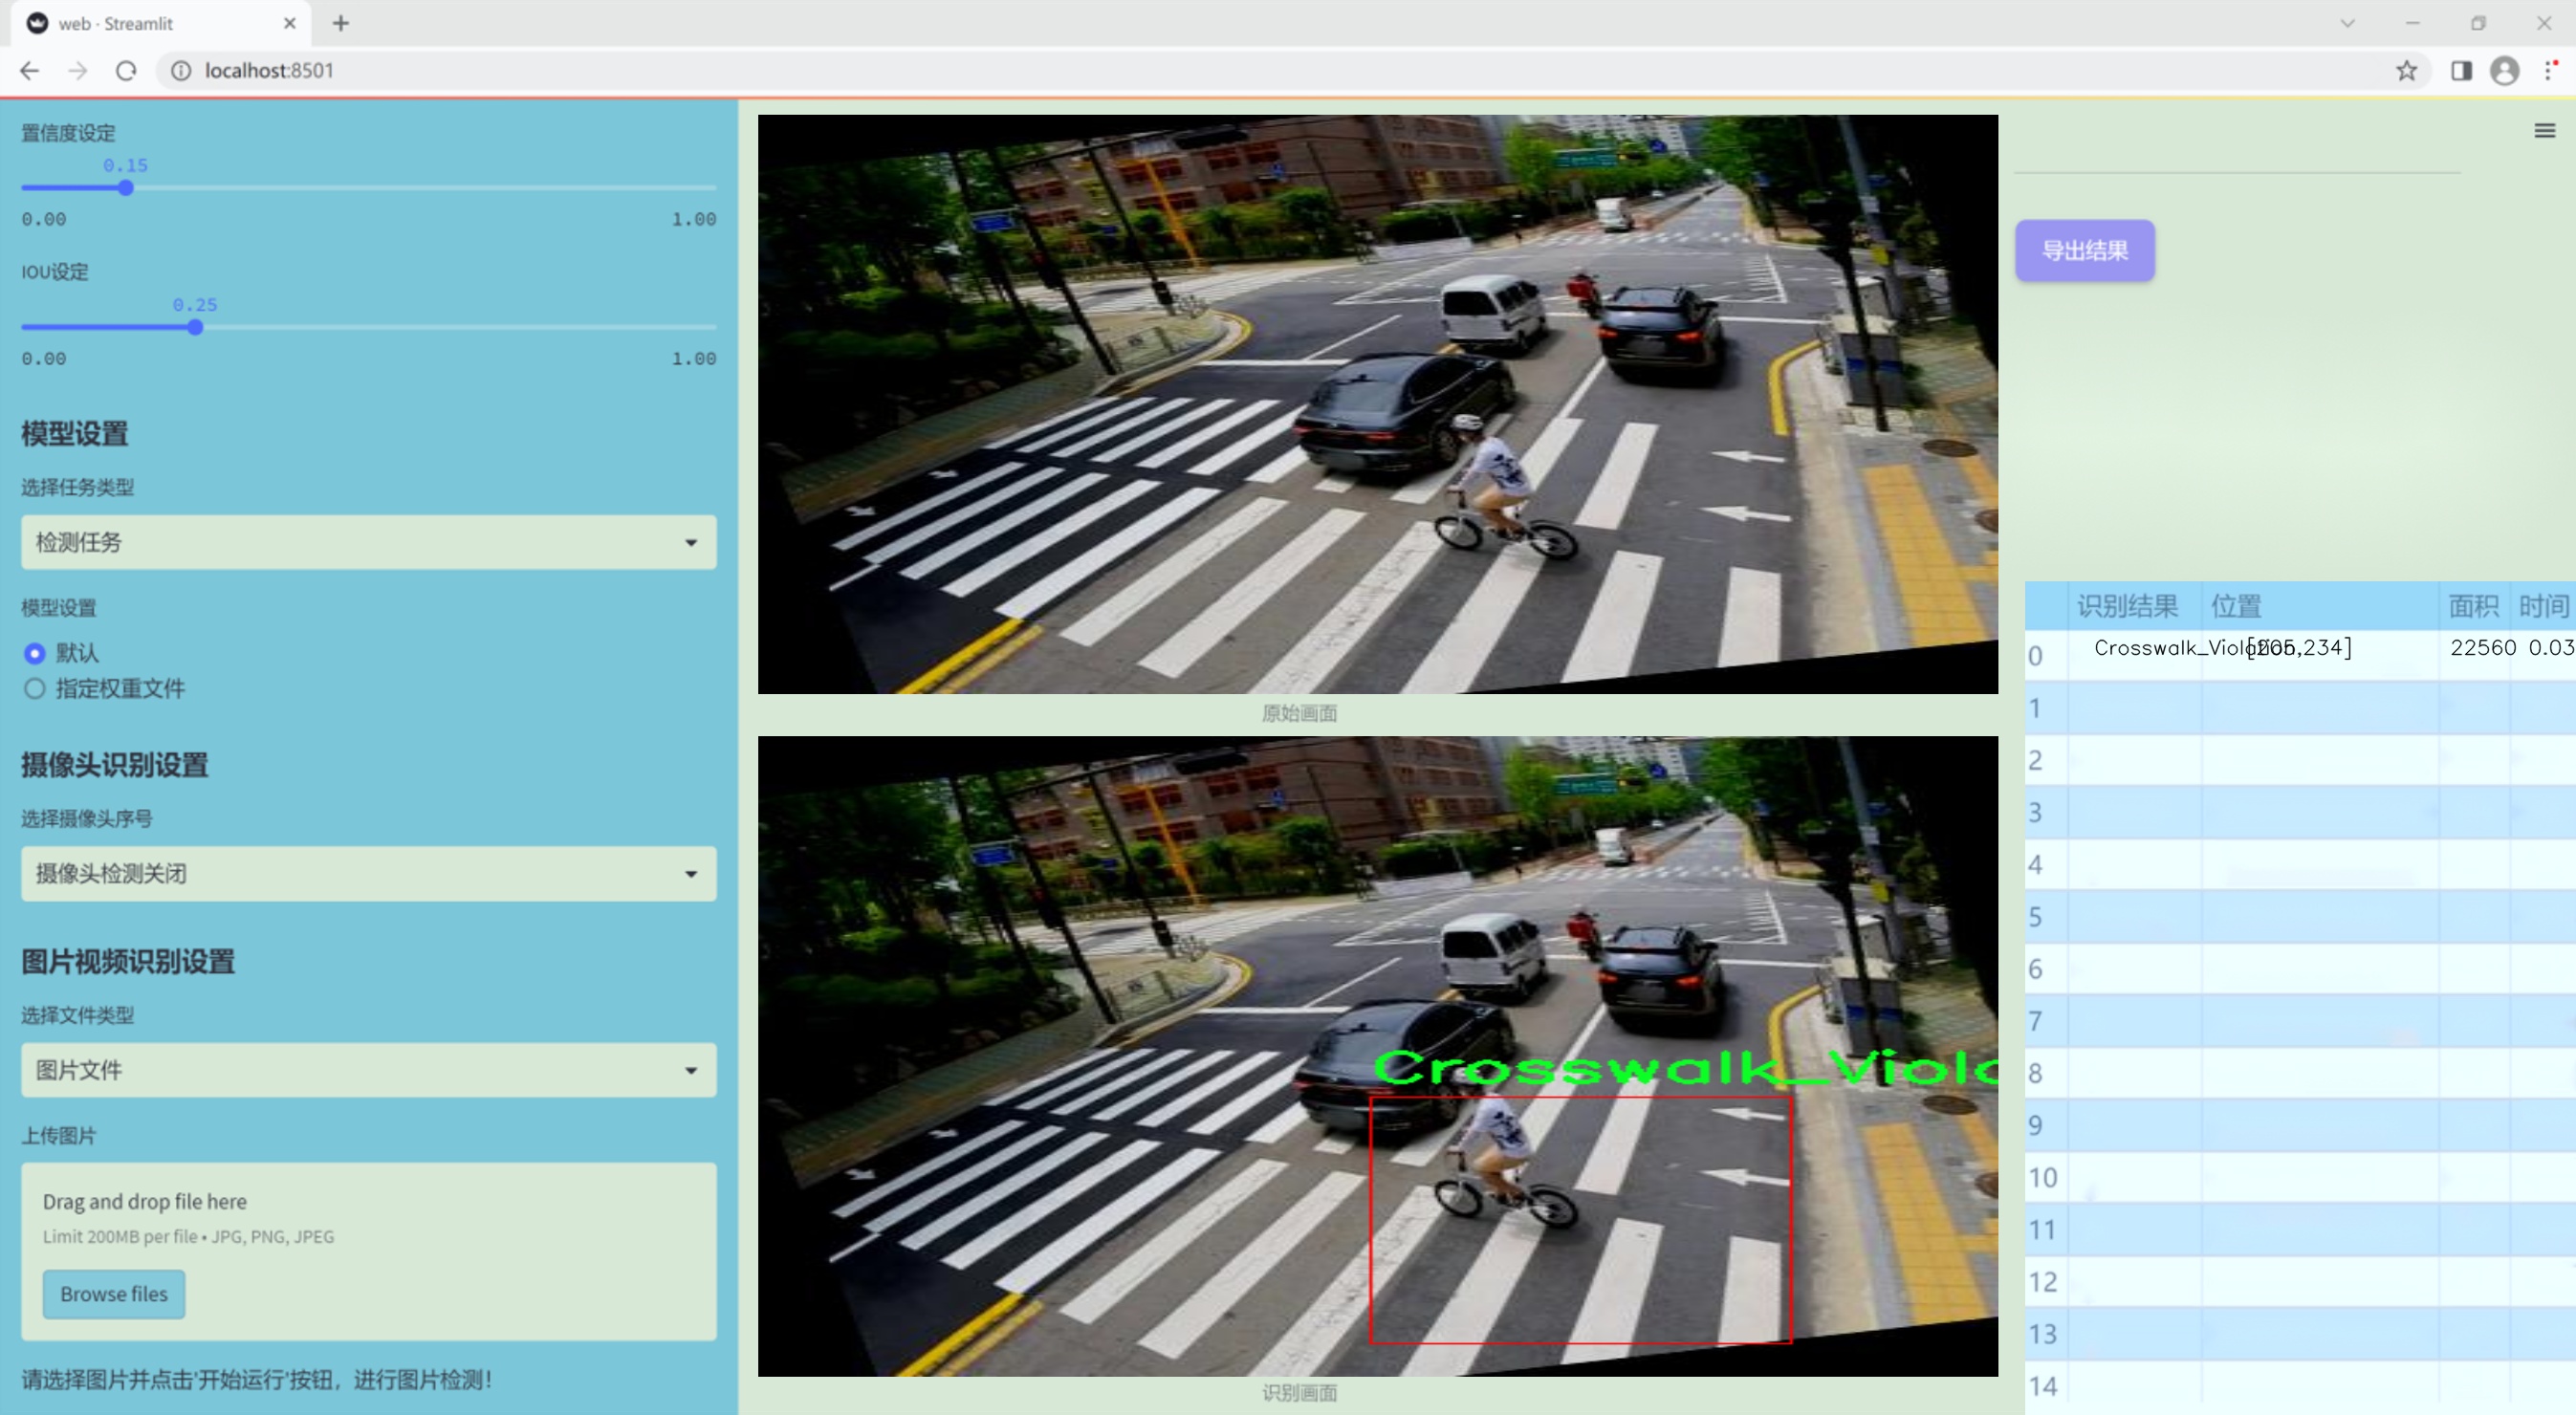Open the user profile avatar icon
The width and height of the screenshot is (2576, 1415).
[x=2504, y=71]
